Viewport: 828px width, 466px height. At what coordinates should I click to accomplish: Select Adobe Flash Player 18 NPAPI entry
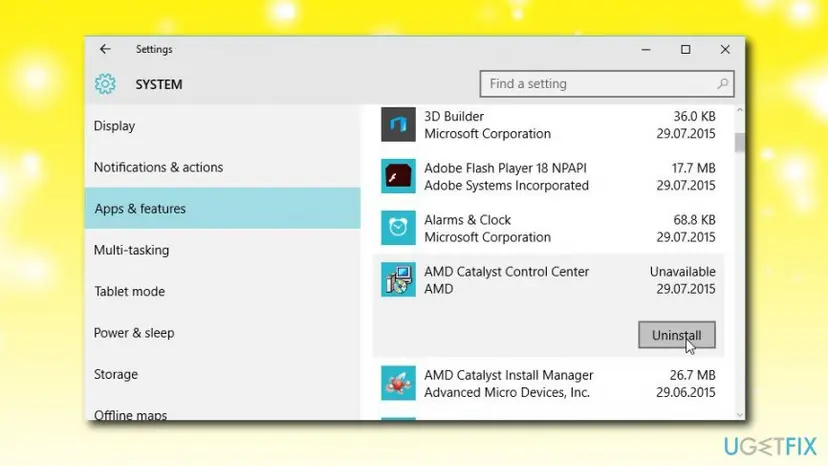[548, 176]
